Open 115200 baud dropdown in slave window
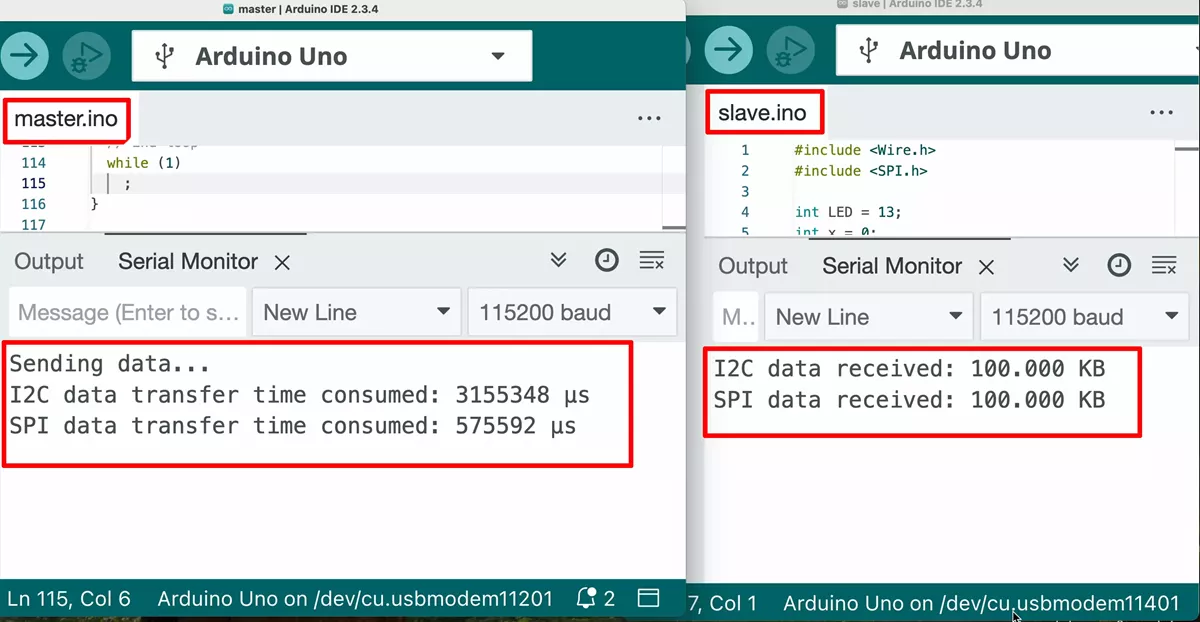Image resolution: width=1200 pixels, height=622 pixels. pyautogui.click(x=1084, y=317)
